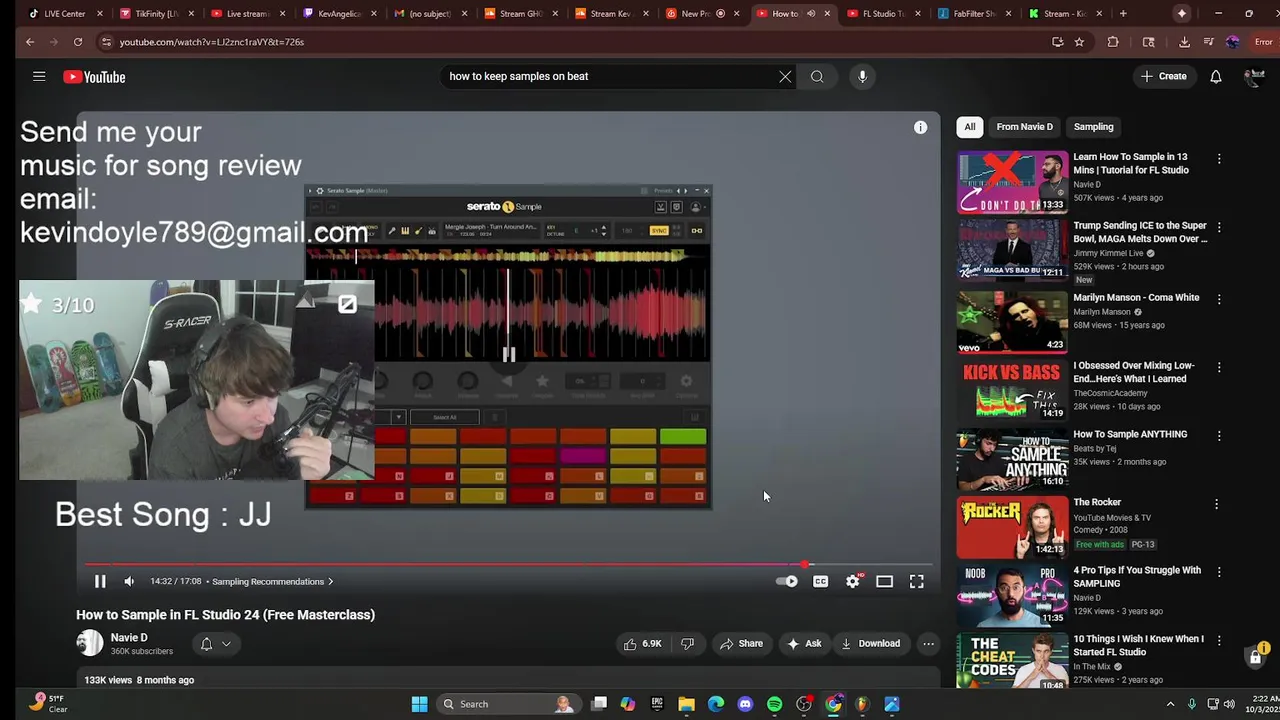
Task: Select the Sampling filter chip
Action: pos(1093,127)
